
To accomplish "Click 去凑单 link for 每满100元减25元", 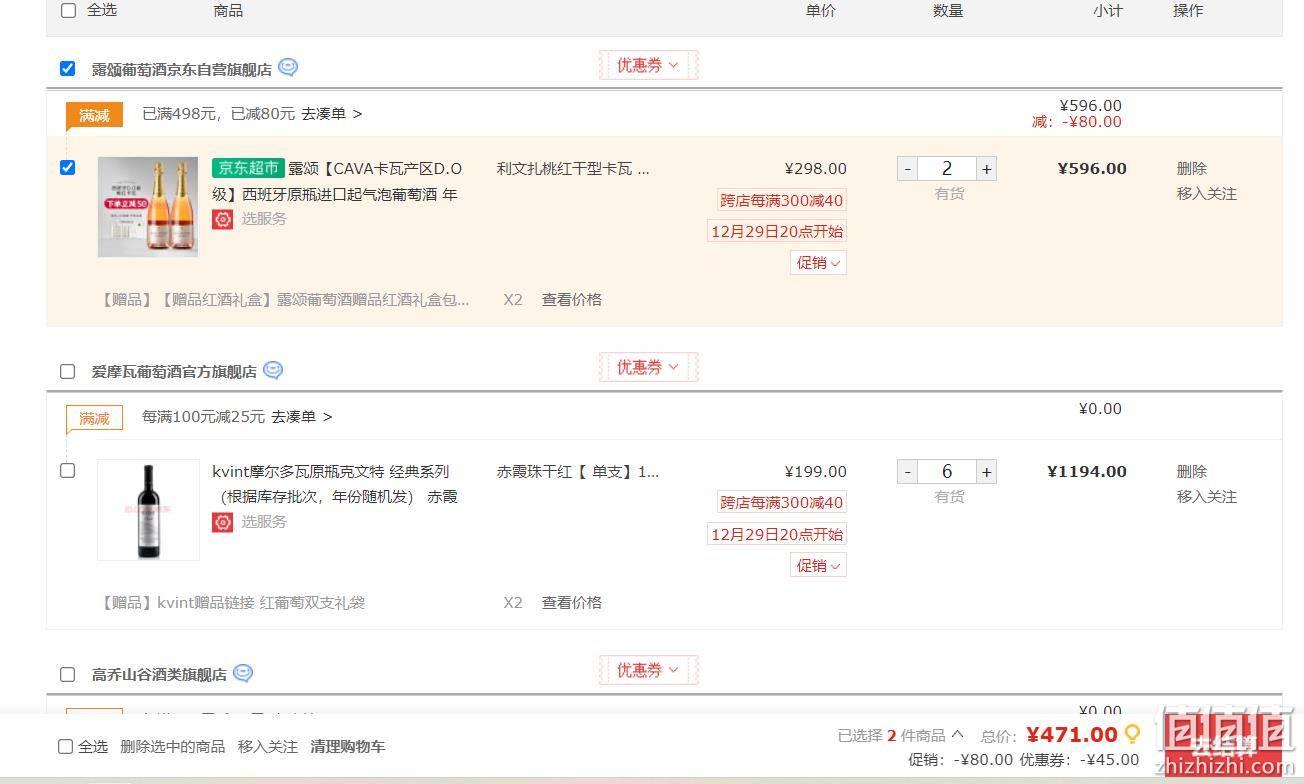I will (x=301, y=417).
